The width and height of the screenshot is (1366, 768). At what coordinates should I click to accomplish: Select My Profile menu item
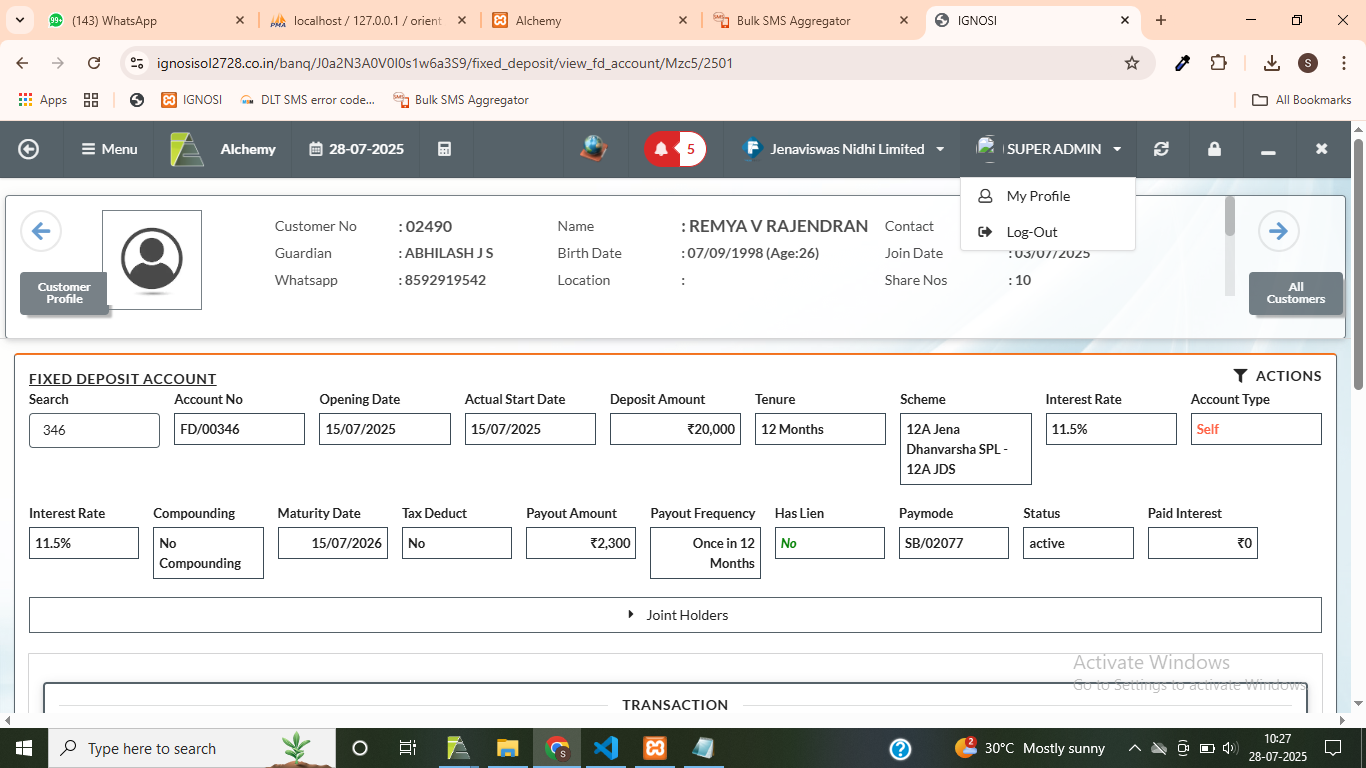point(1037,196)
